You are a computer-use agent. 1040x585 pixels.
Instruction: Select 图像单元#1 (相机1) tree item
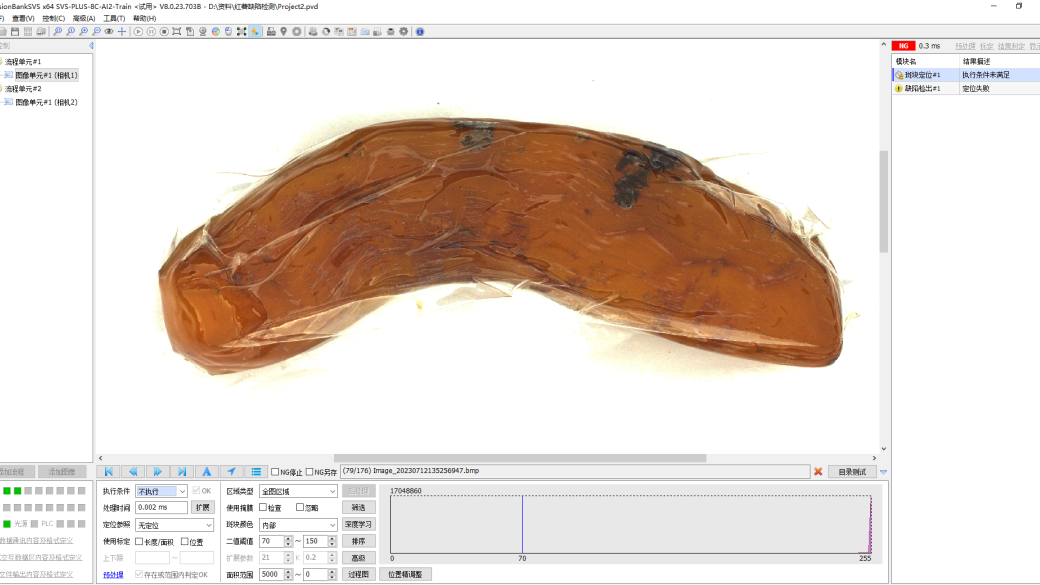click(46, 75)
